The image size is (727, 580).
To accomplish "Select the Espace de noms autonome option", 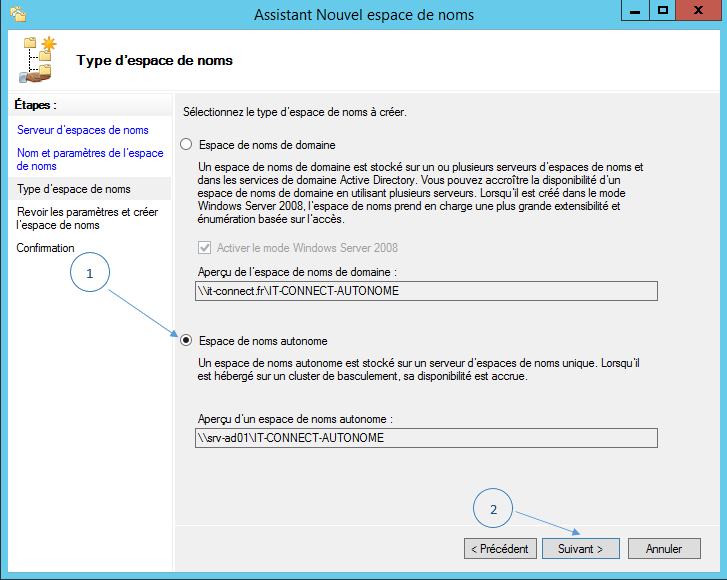I will (x=186, y=340).
